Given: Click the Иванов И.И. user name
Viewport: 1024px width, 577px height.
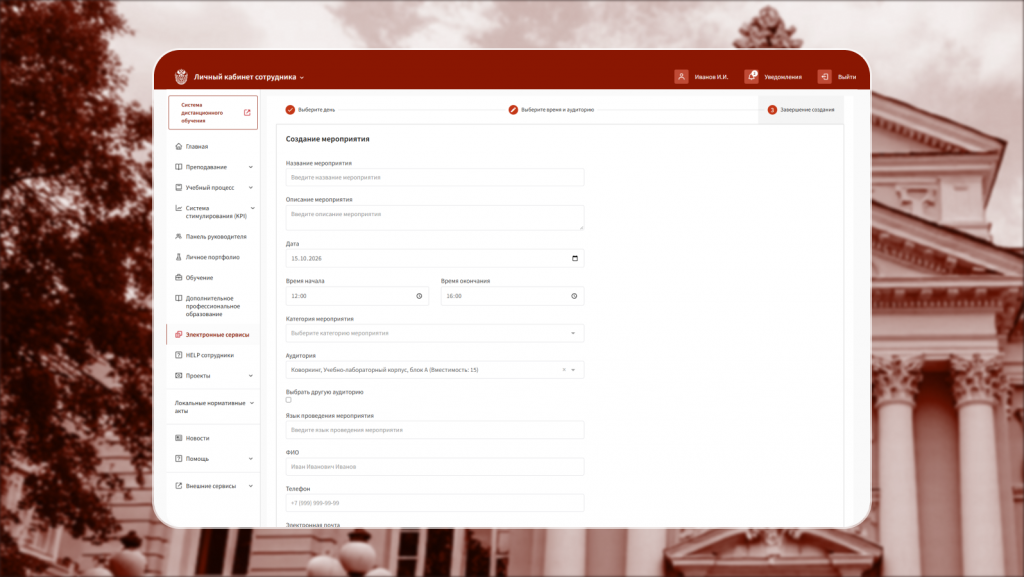Looking at the screenshot, I should click(711, 77).
